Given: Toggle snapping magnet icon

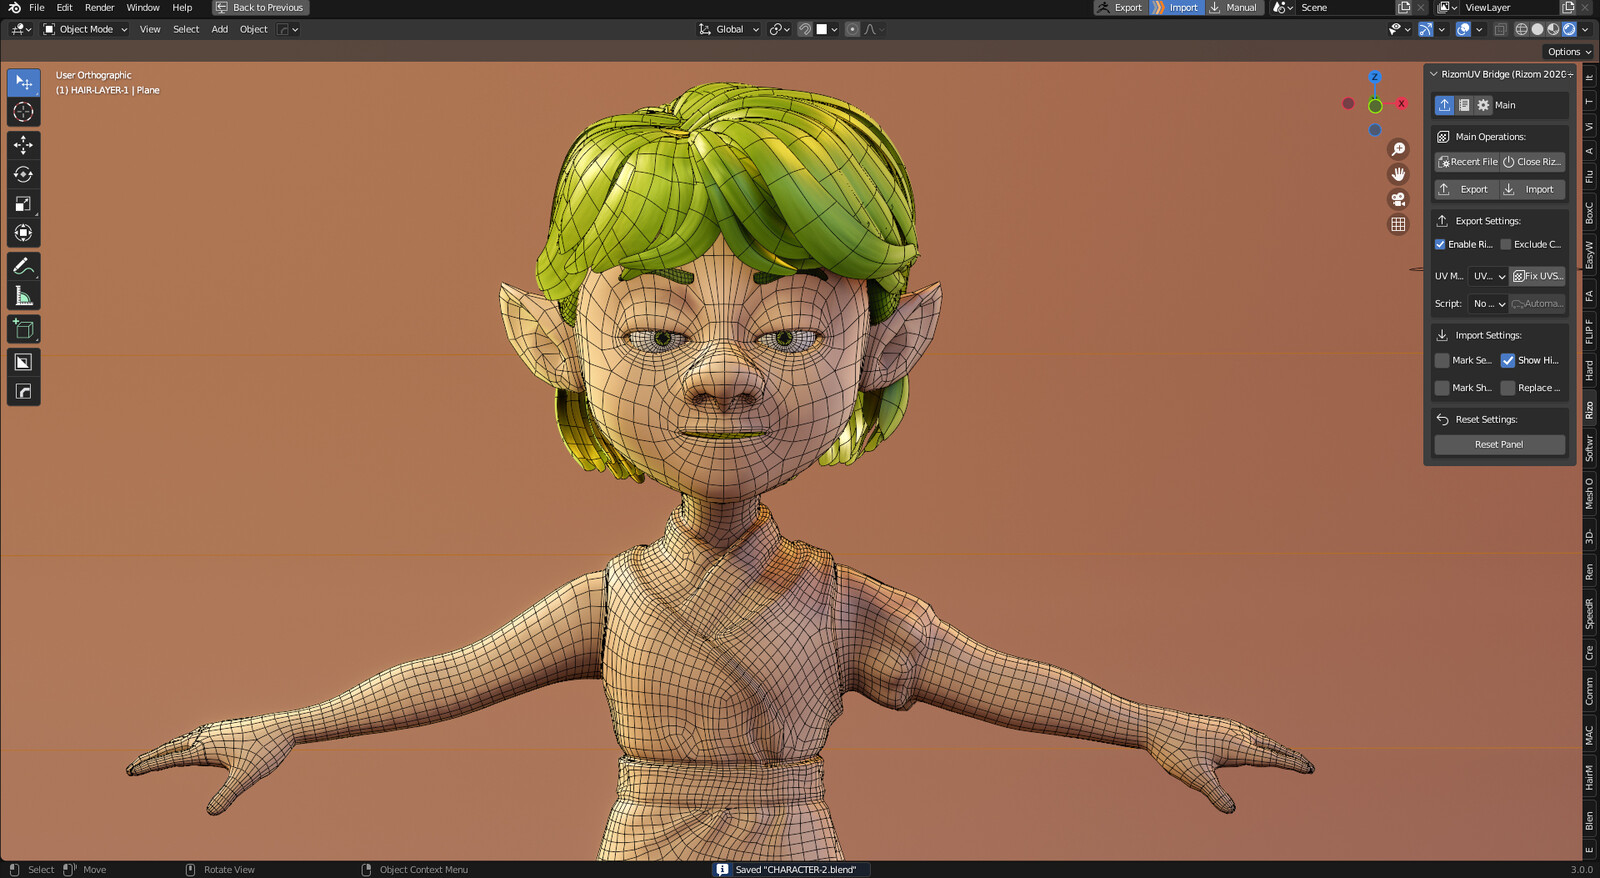Looking at the screenshot, I should coord(804,29).
